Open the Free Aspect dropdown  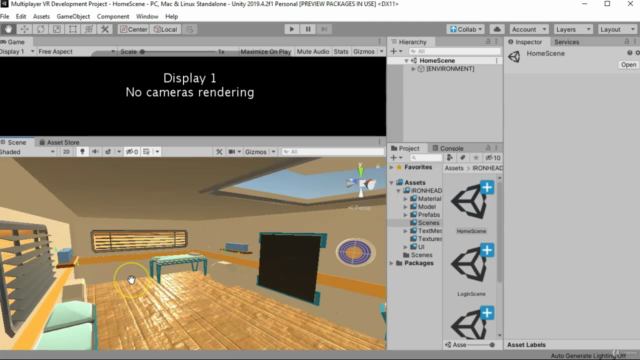point(76,52)
